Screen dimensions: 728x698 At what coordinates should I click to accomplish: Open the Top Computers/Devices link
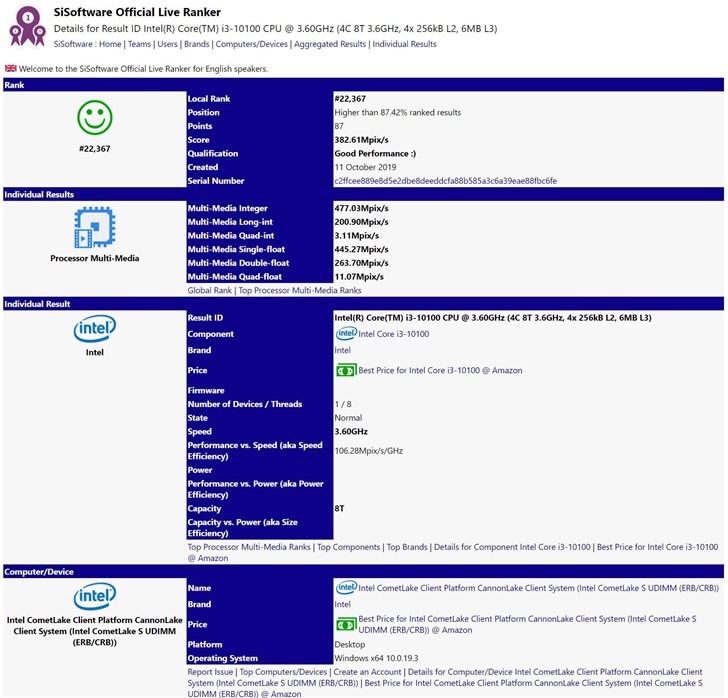point(283,672)
